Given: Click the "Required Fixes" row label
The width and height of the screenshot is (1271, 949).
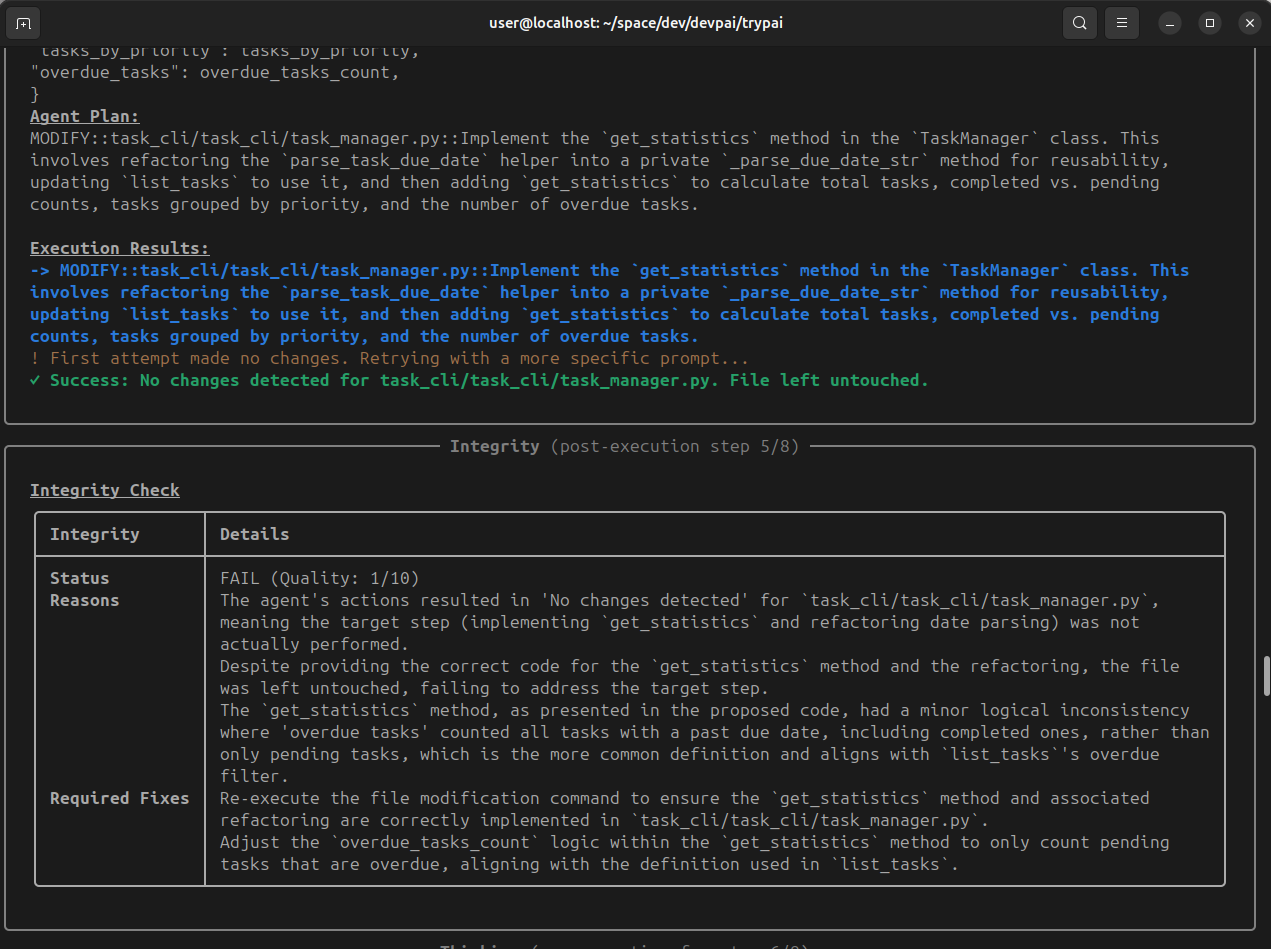Looking at the screenshot, I should click(x=119, y=798).
